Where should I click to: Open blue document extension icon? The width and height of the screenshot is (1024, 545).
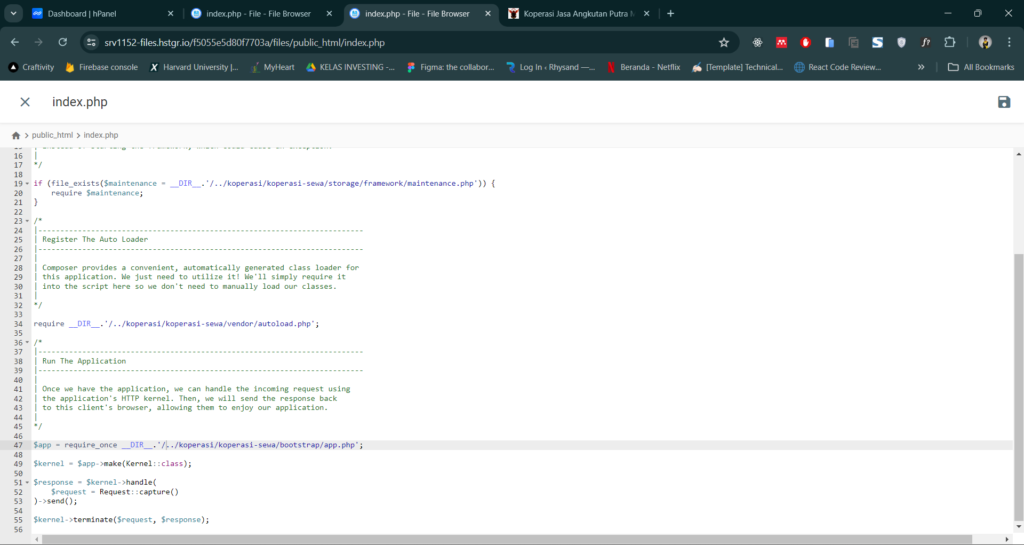(829, 42)
